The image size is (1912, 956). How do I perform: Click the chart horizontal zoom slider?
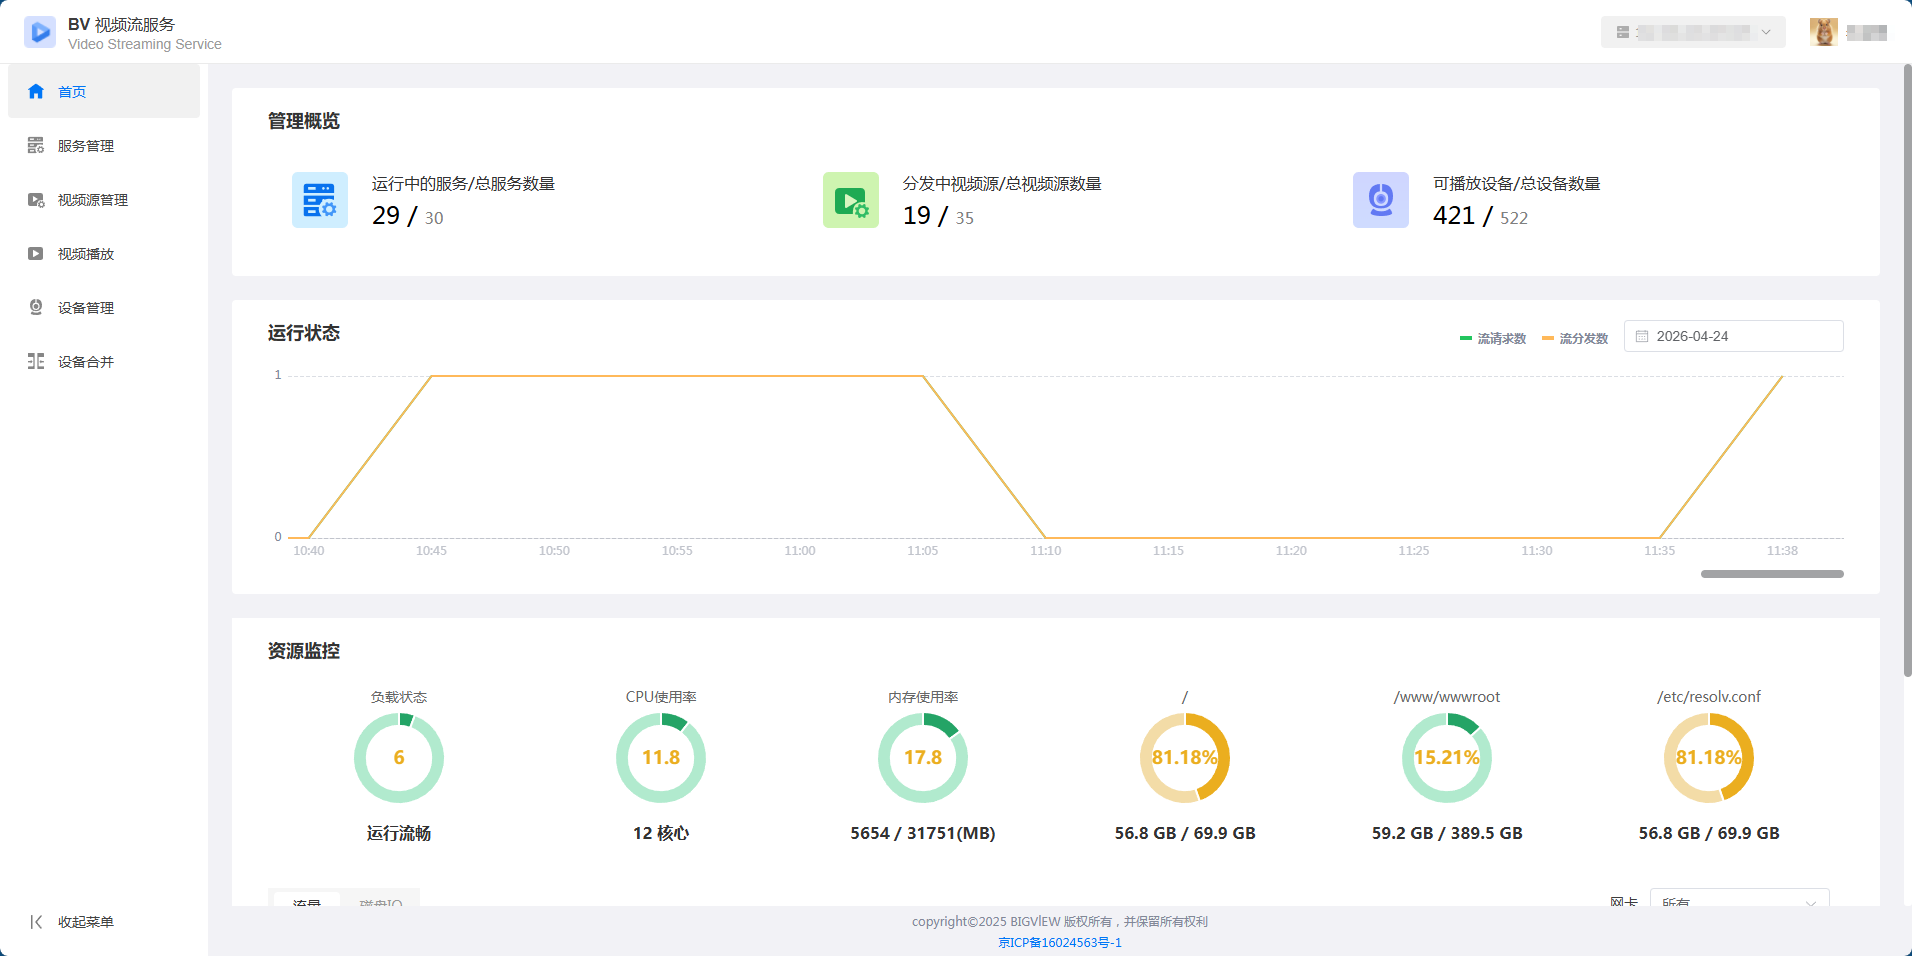point(1772,574)
